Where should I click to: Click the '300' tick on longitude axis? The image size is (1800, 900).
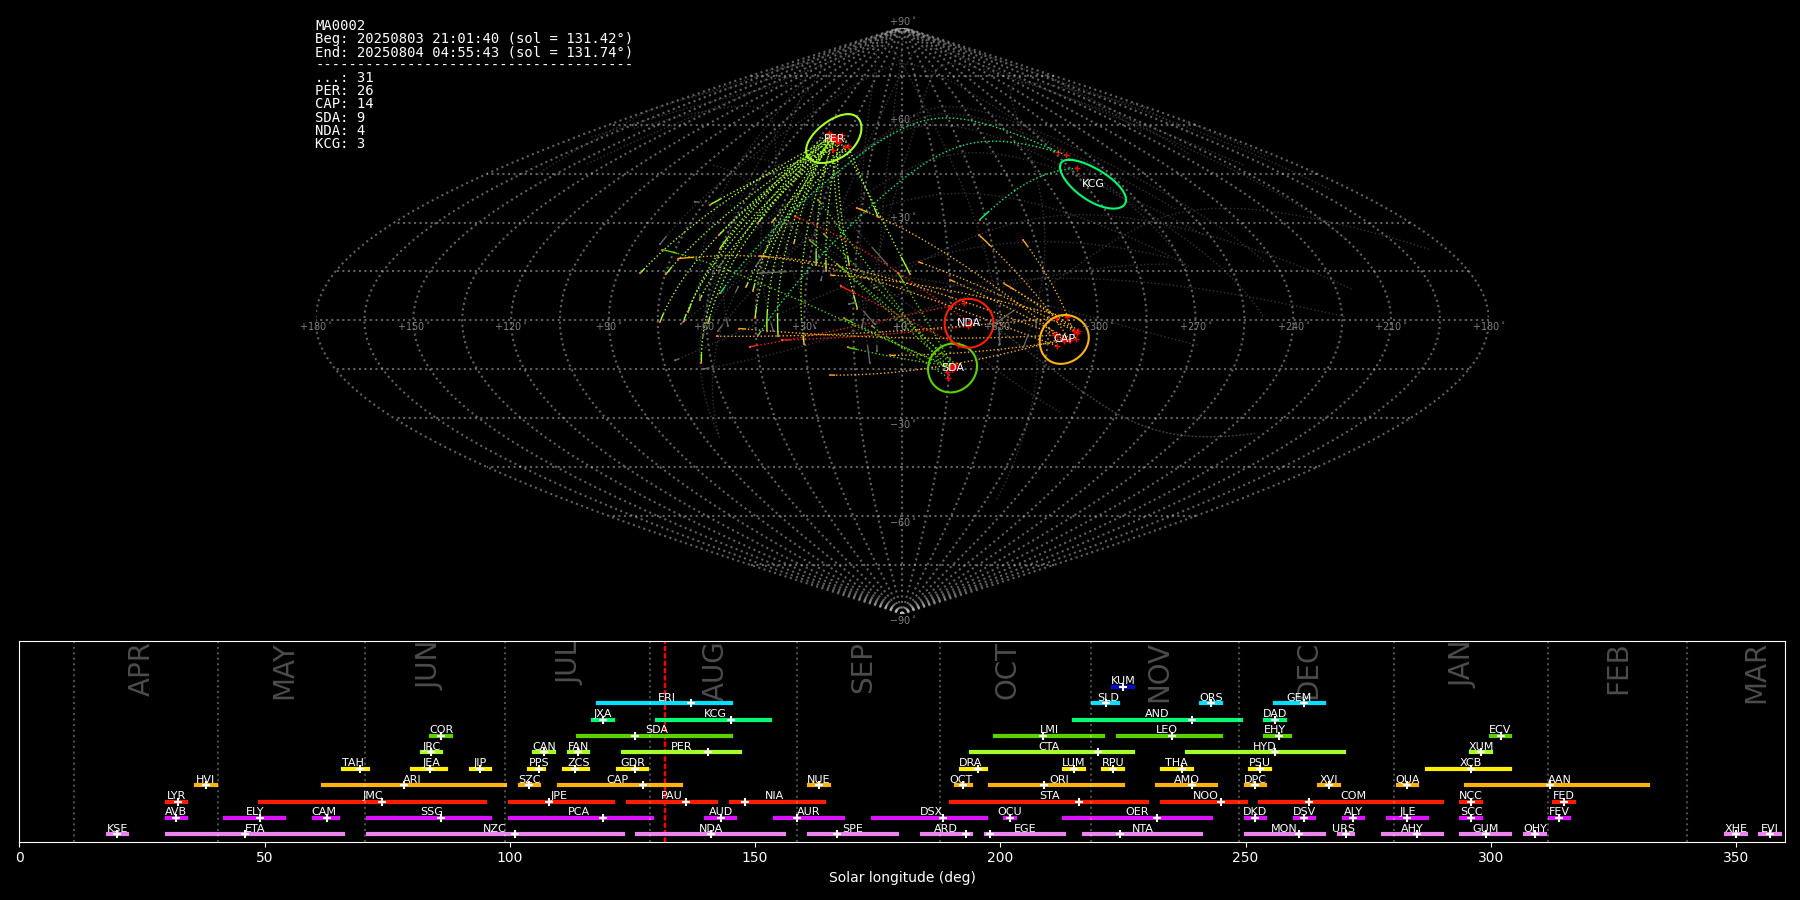[1490, 857]
